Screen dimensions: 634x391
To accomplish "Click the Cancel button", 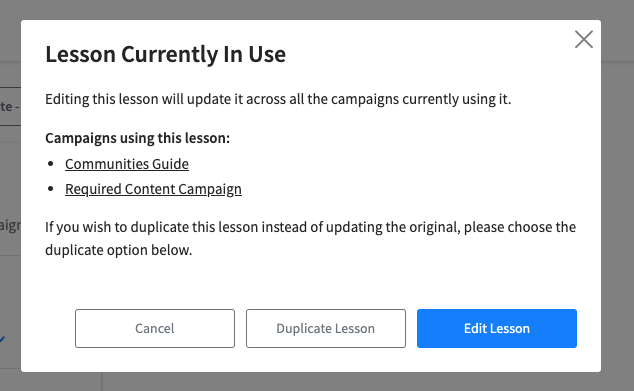I will click(x=155, y=328).
